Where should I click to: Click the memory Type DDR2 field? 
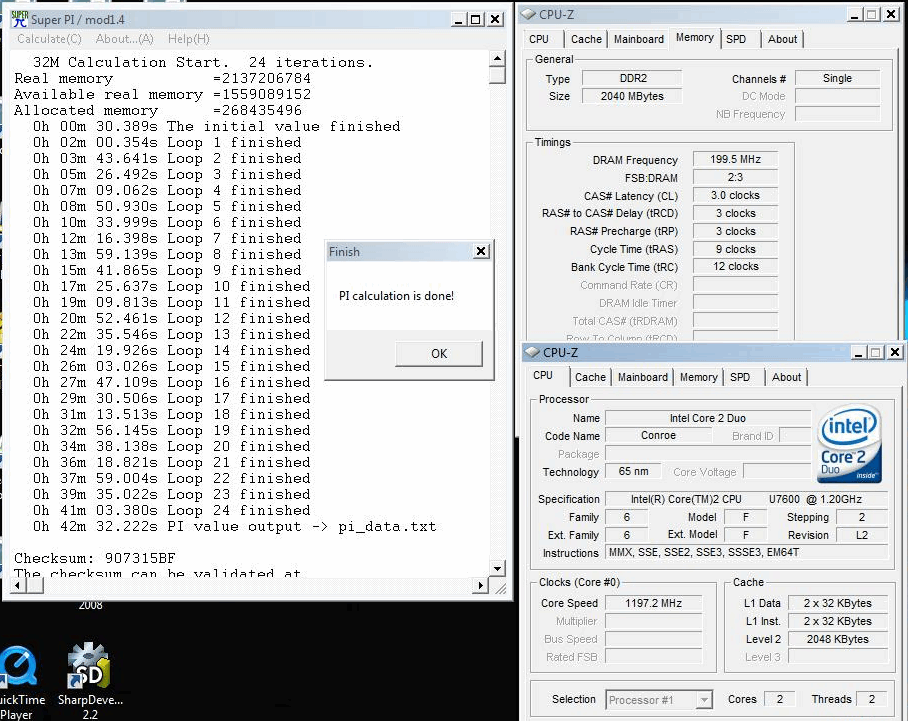click(x=632, y=78)
